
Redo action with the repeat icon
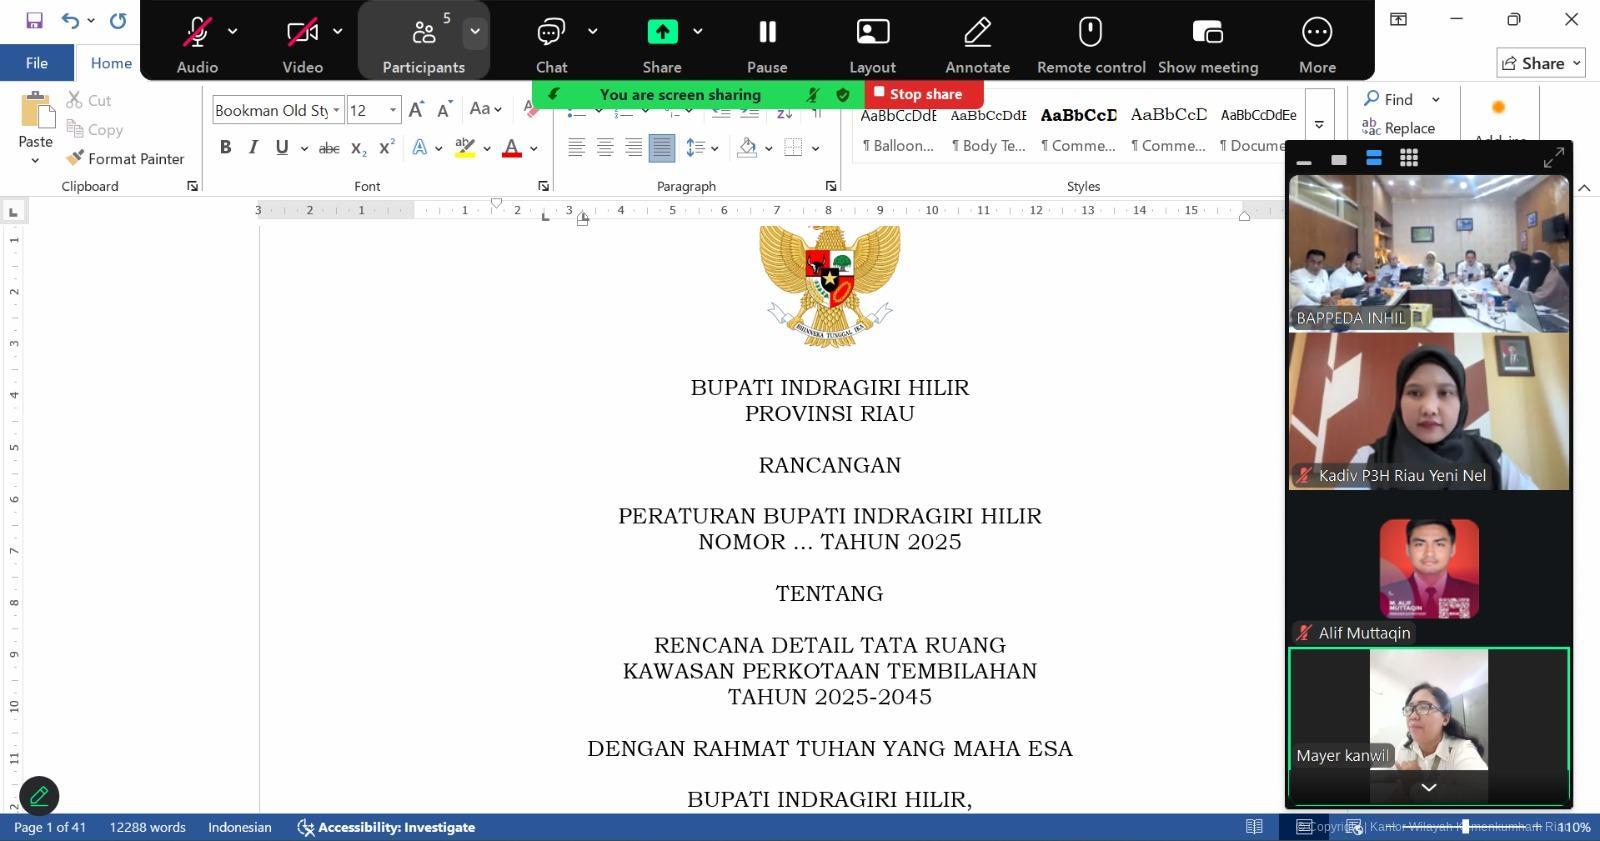tap(118, 20)
